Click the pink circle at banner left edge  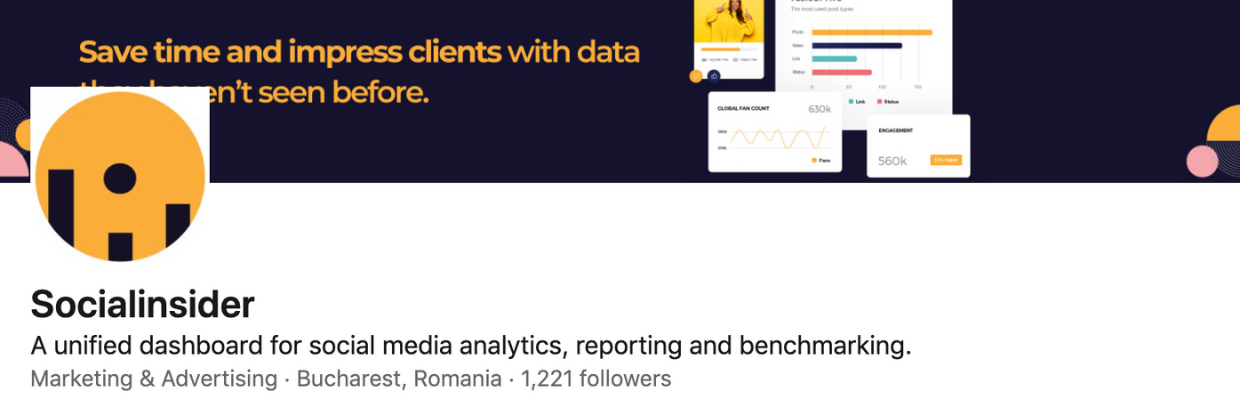point(13,161)
